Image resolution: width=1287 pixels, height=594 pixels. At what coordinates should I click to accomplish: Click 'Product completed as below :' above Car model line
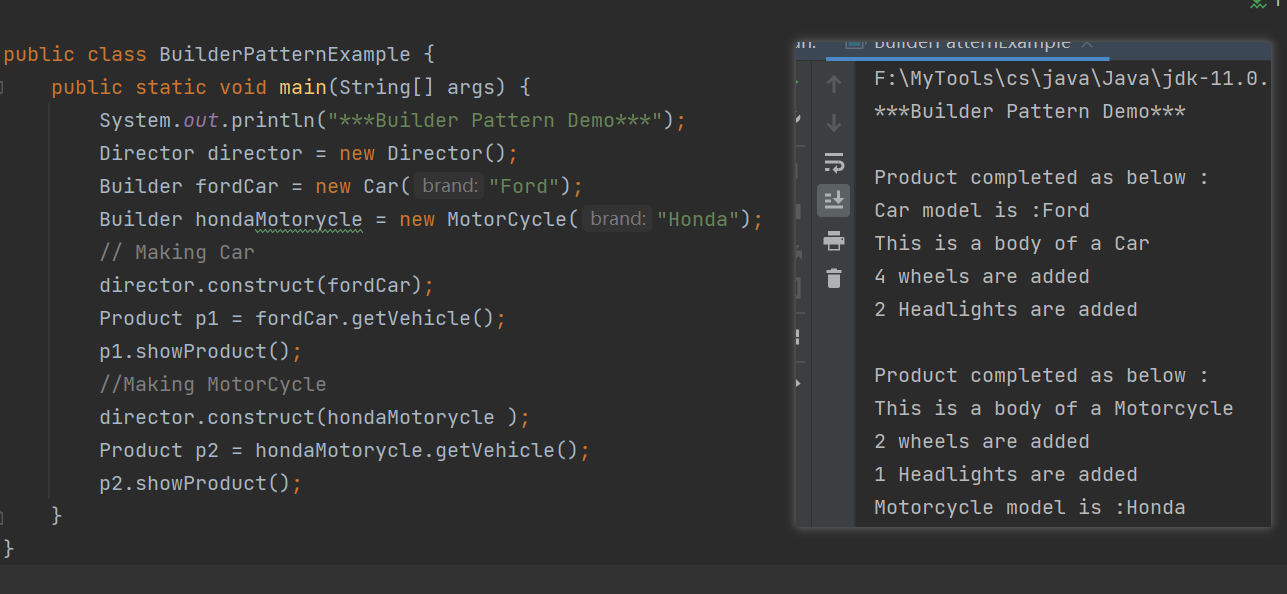pyautogui.click(x=1042, y=177)
